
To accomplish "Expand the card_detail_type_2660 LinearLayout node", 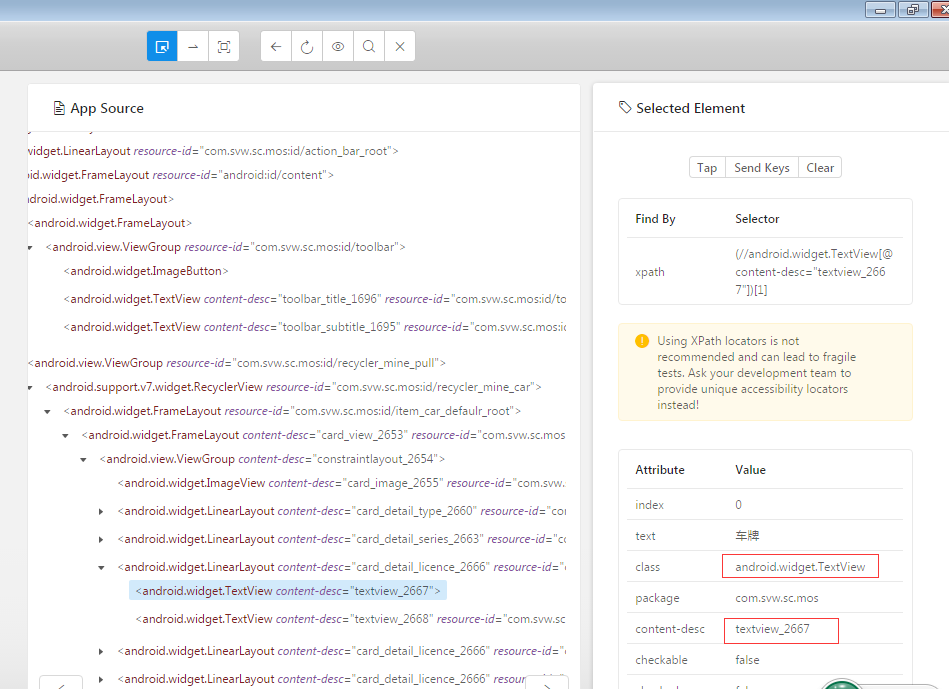I will 101,512.
